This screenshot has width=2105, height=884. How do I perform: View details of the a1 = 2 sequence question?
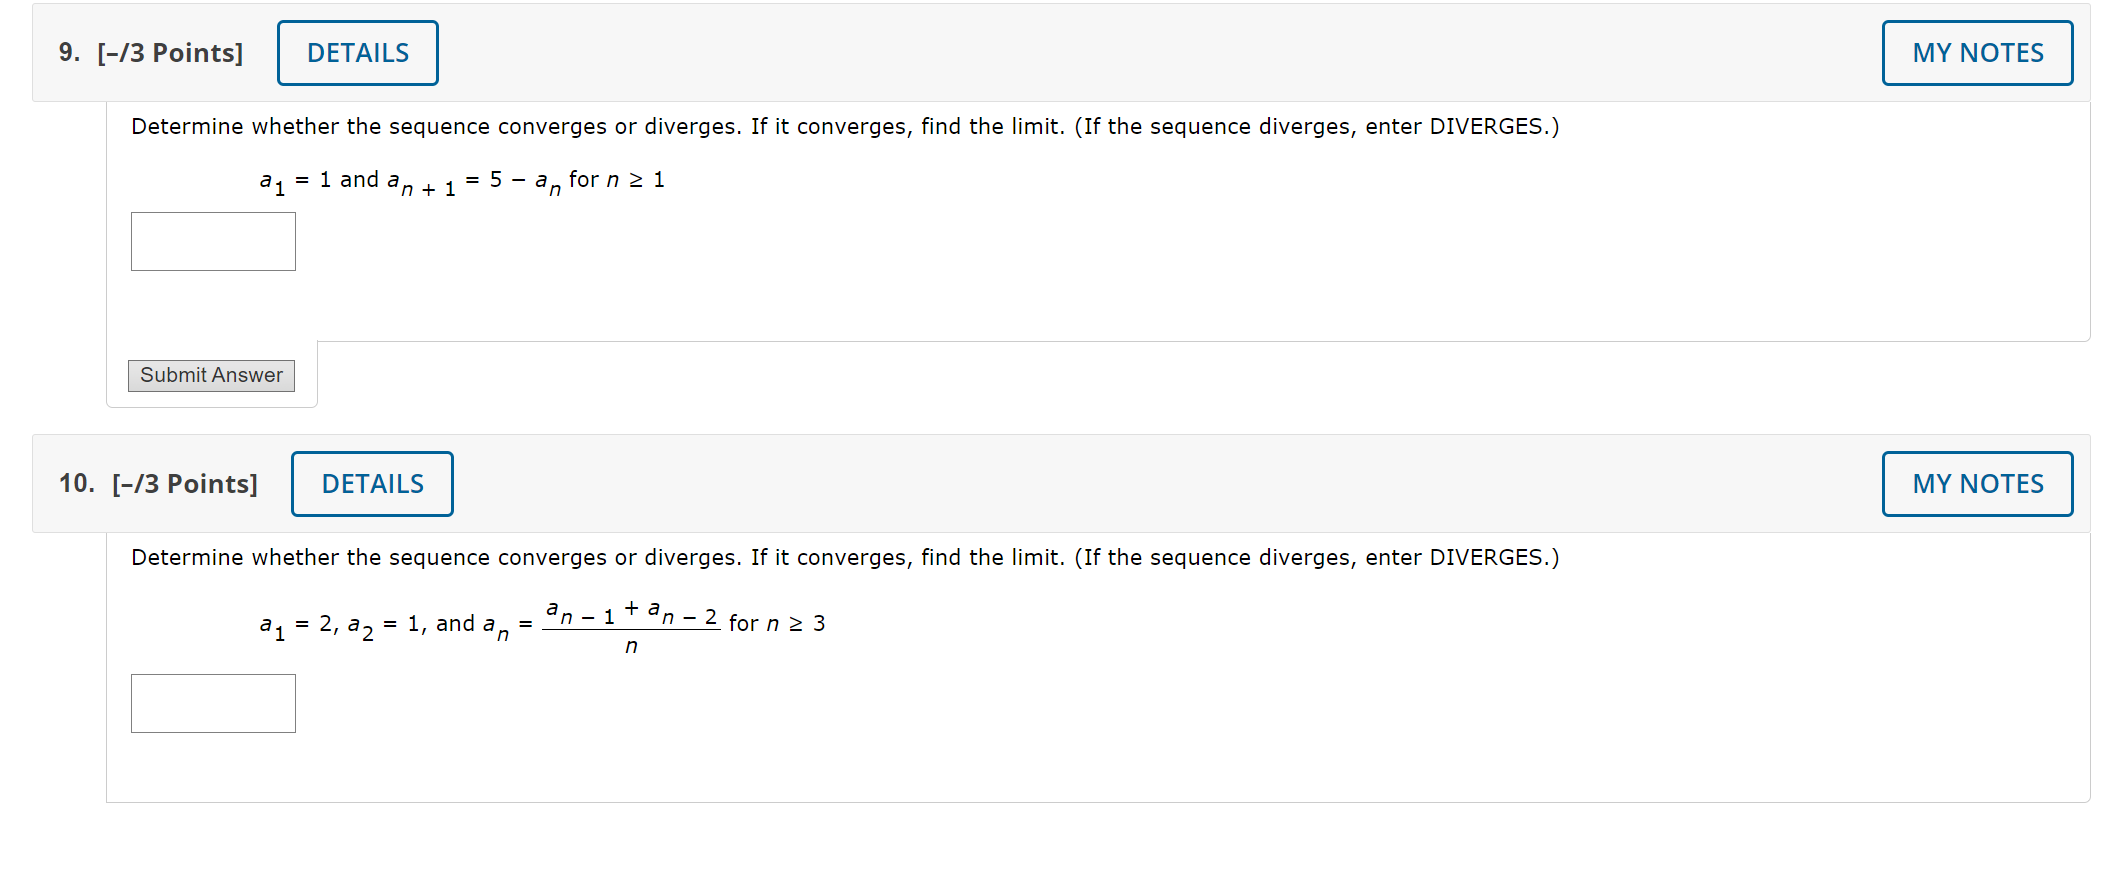[x=372, y=483]
